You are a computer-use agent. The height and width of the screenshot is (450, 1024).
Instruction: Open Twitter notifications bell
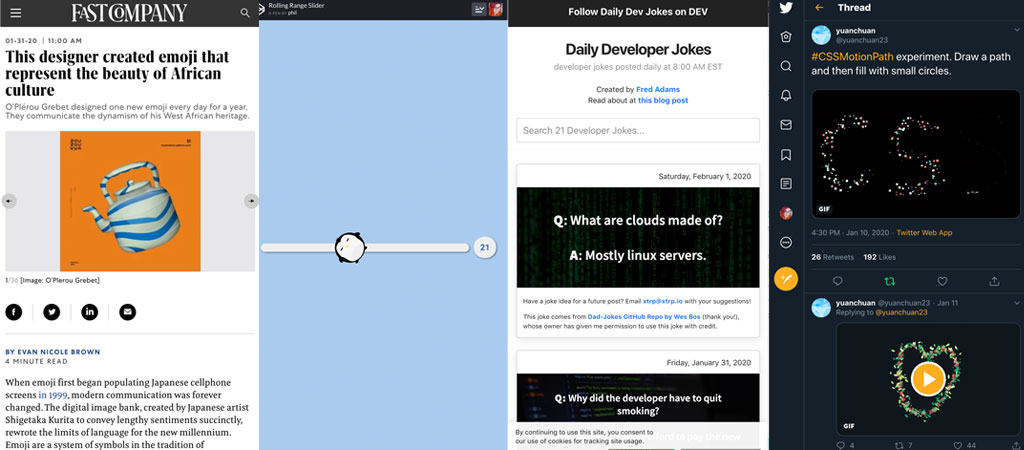coord(786,95)
